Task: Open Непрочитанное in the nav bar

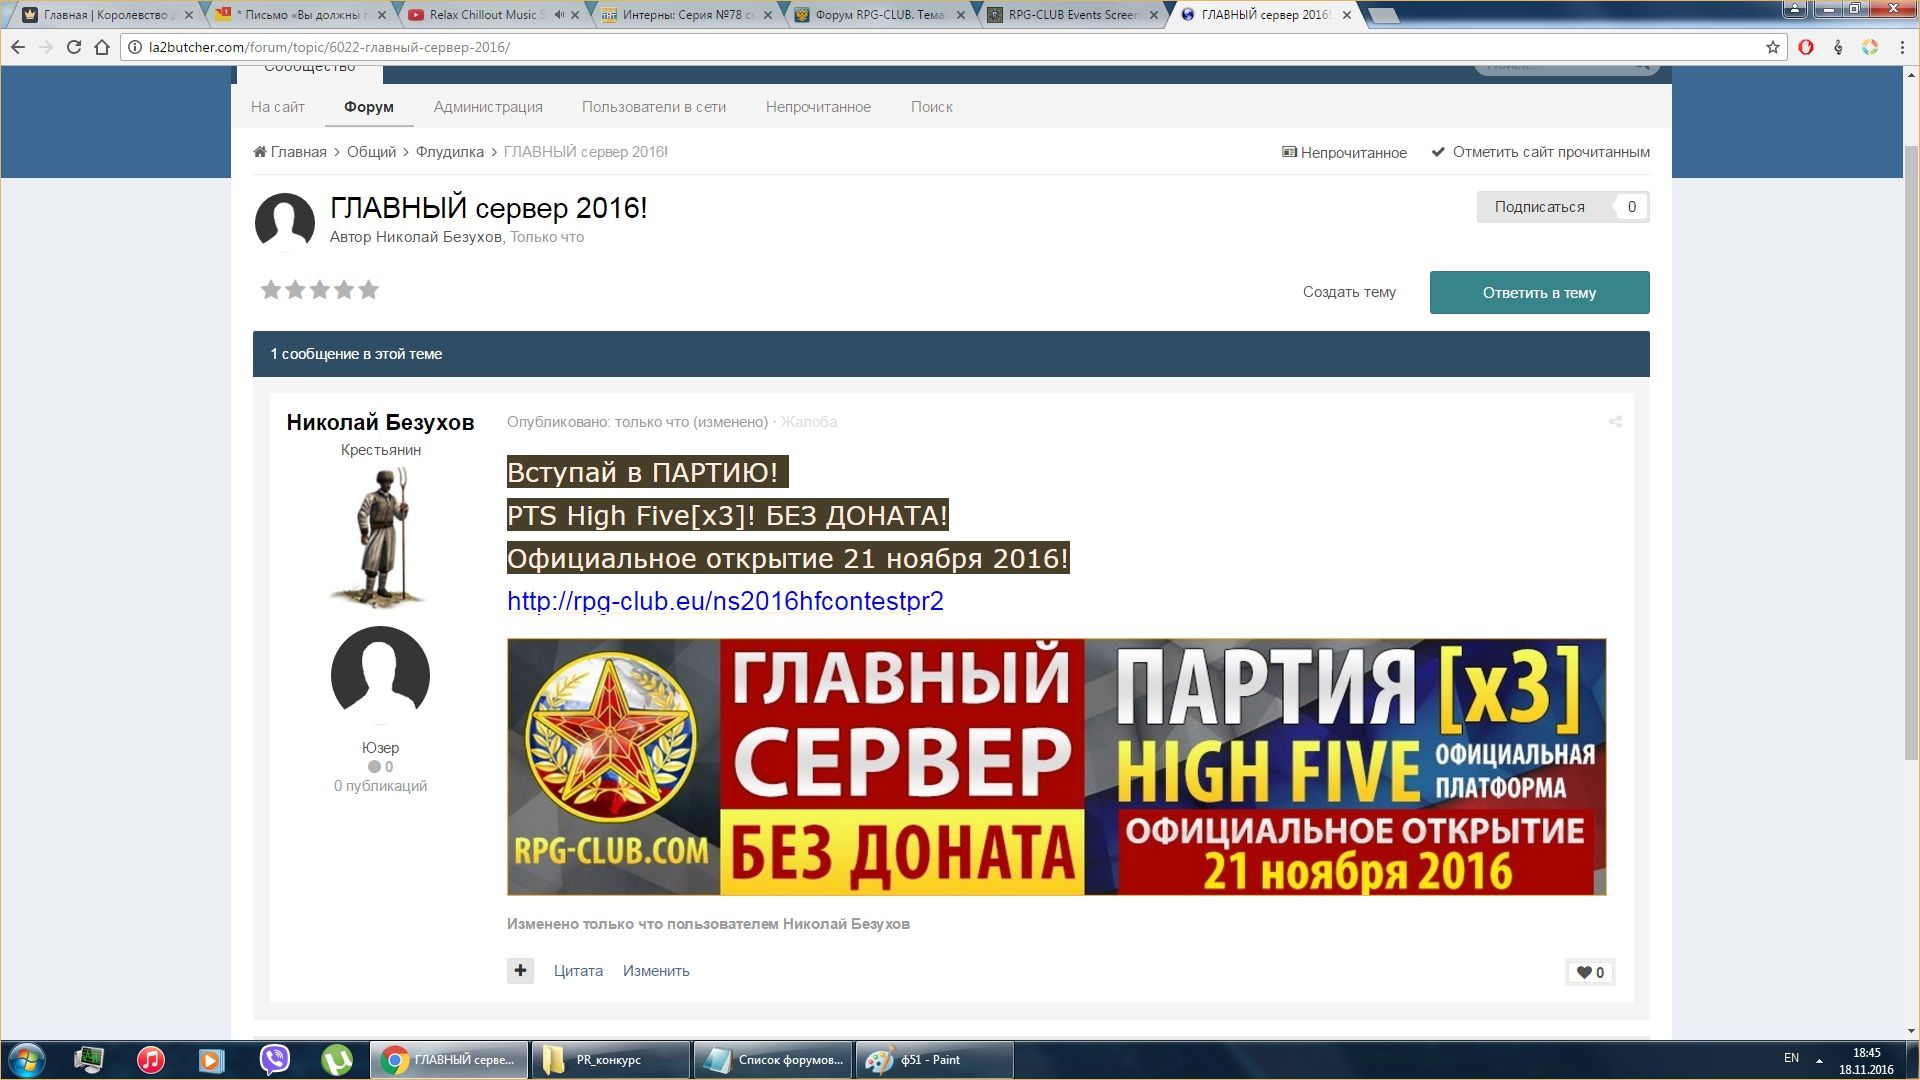Action: point(818,107)
